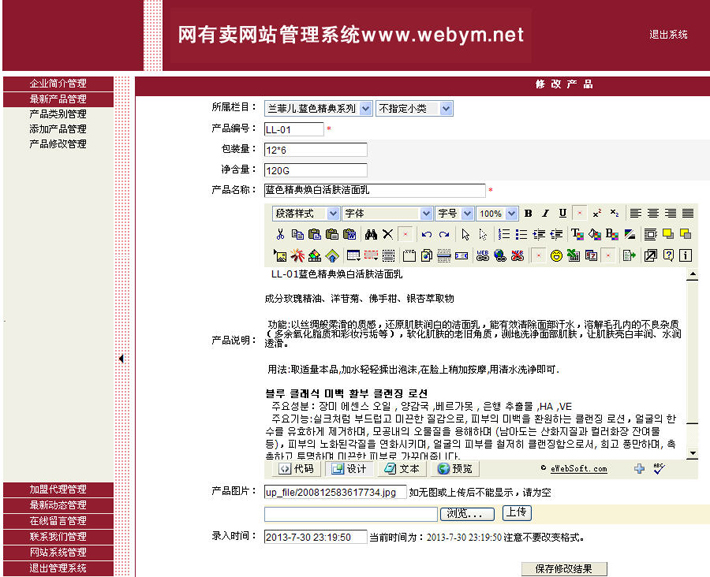Delete selection with the X icon
710x577 pixels.
(x=388, y=234)
